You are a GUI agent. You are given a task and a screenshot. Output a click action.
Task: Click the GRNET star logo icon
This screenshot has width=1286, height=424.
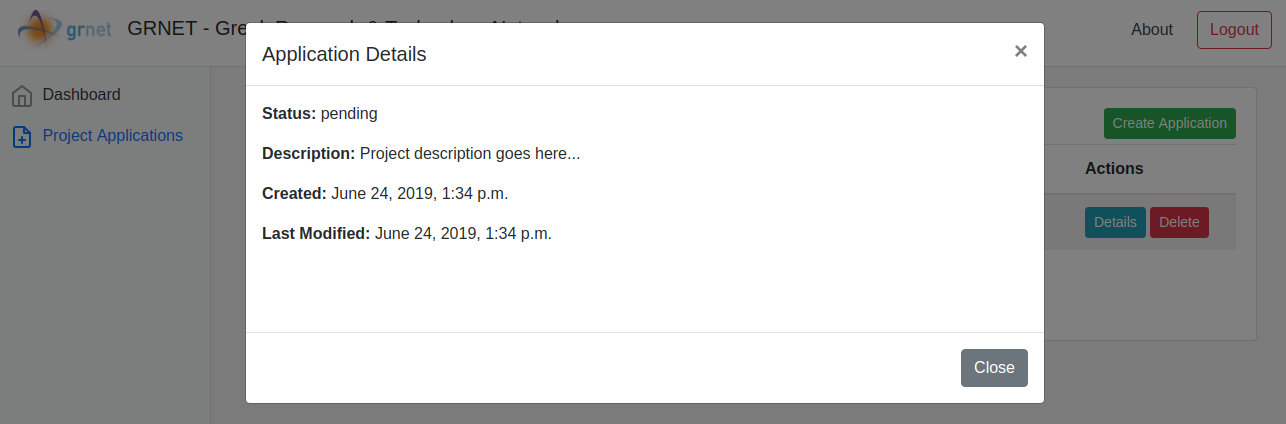(x=40, y=30)
